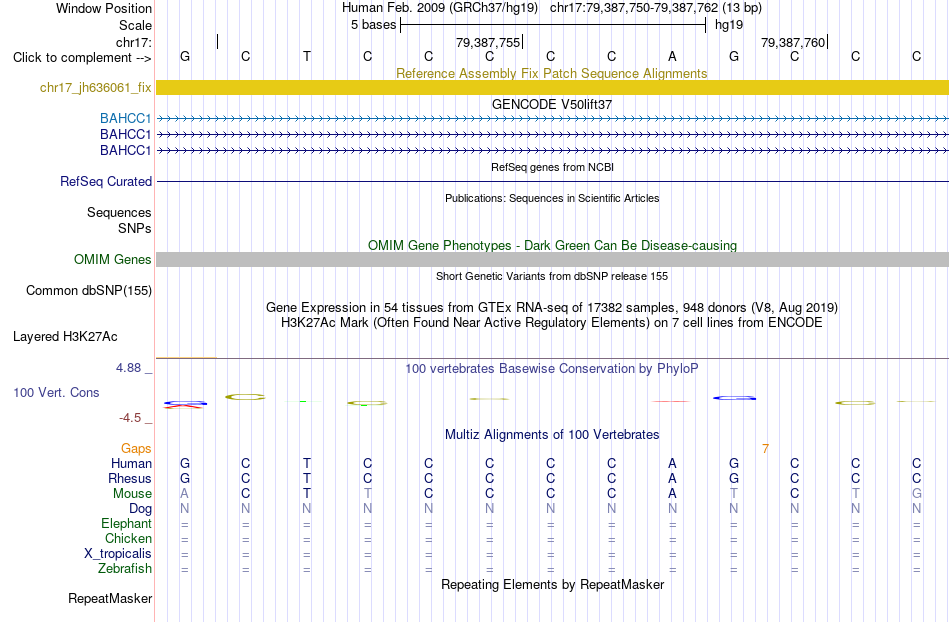This screenshot has width=950, height=622.
Task: Click the 79,387,760 position marker
Action: tap(793, 42)
